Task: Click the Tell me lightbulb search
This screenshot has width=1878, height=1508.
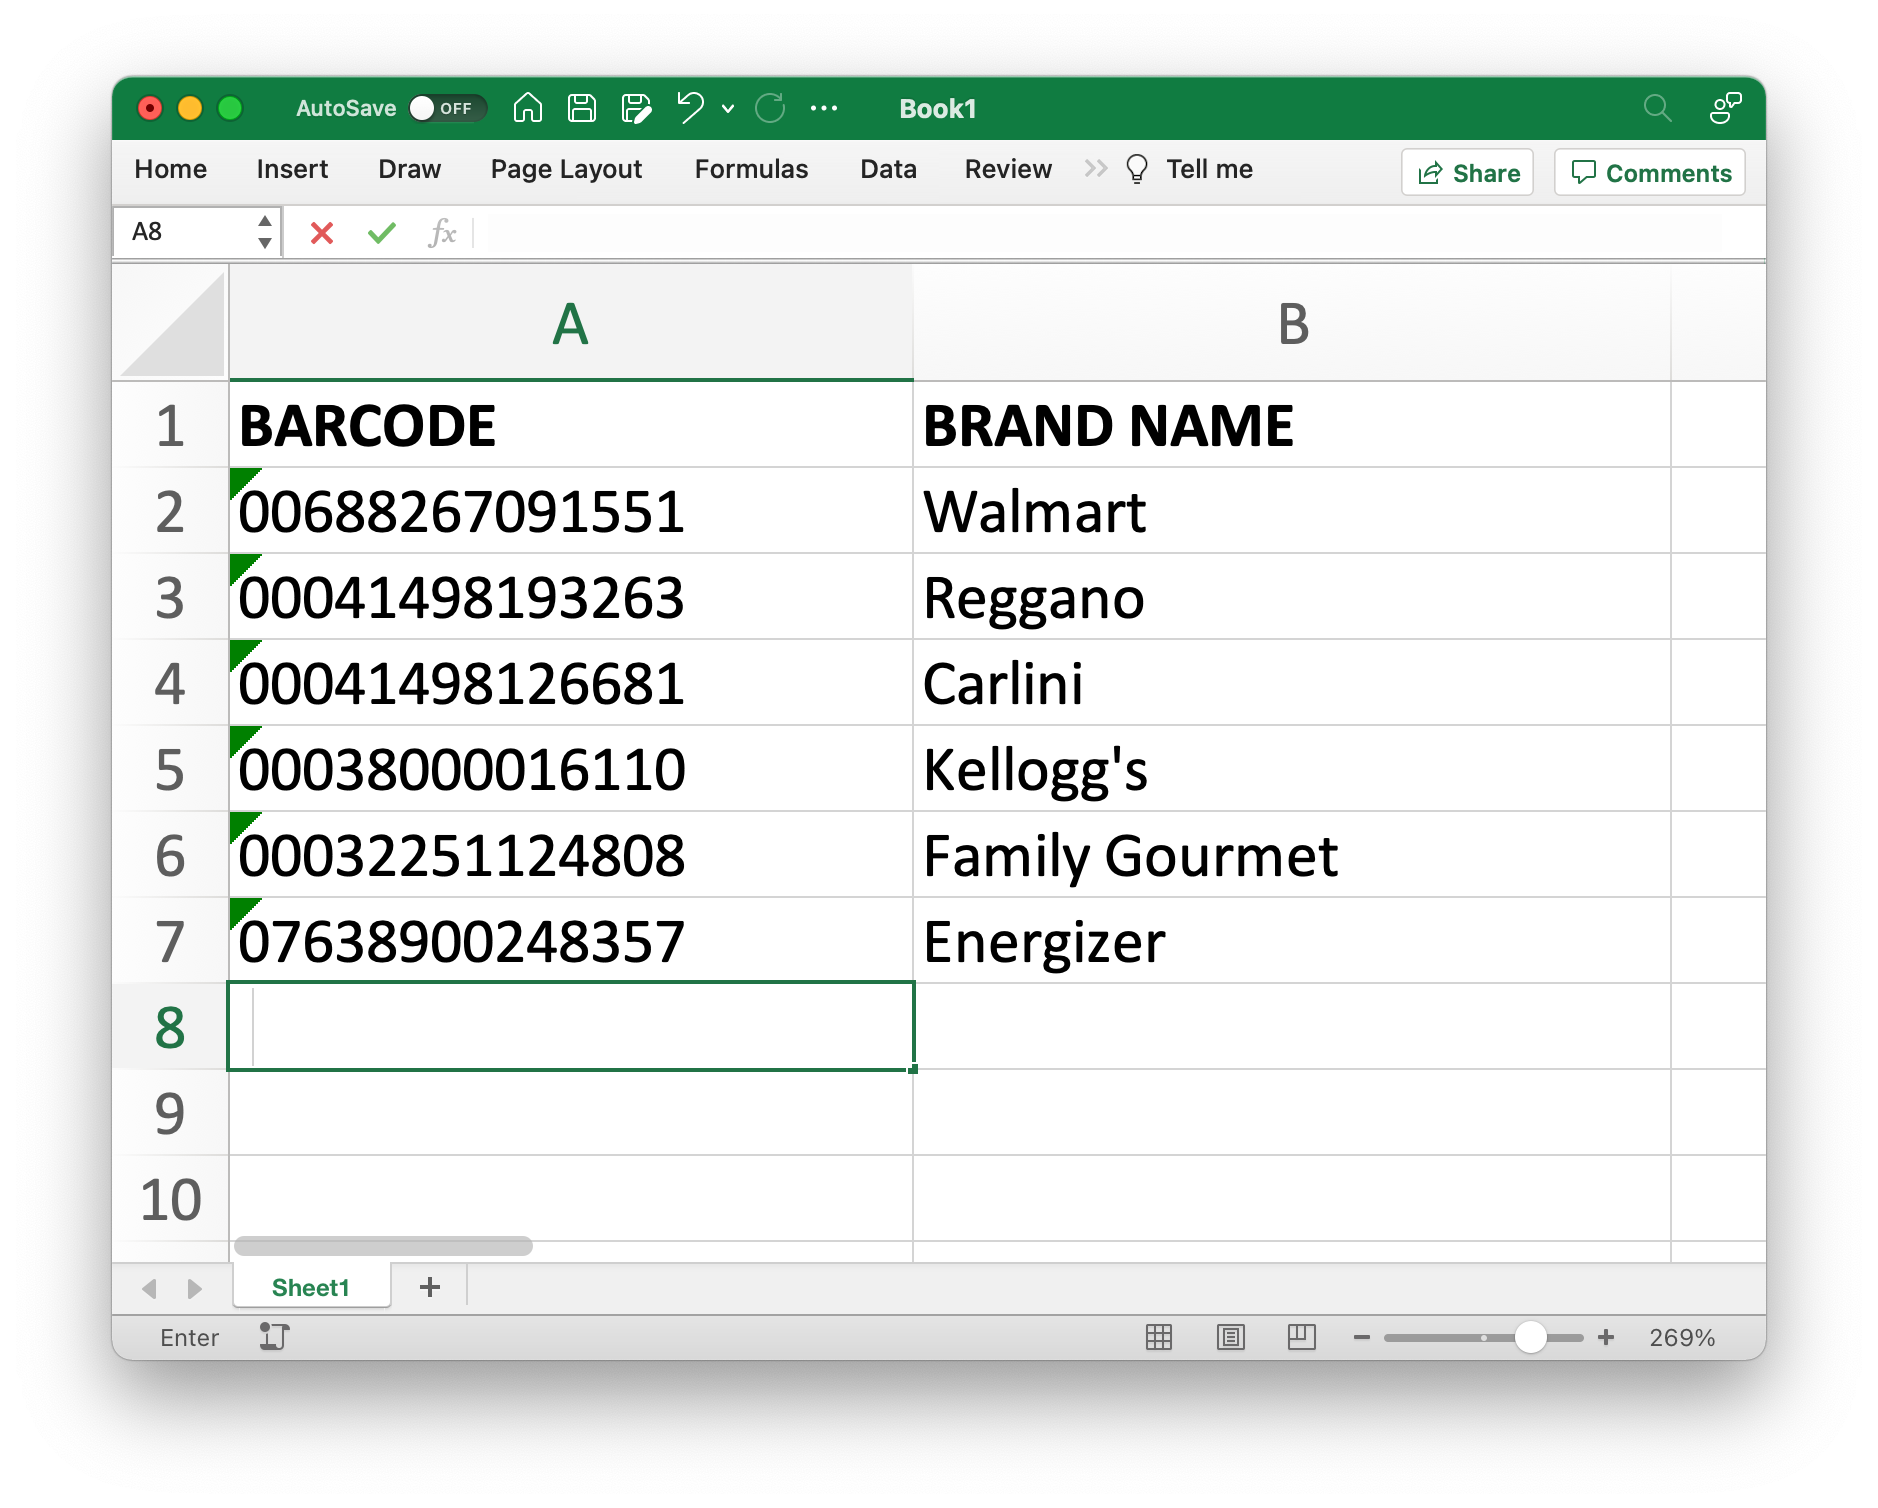Action: (1189, 169)
